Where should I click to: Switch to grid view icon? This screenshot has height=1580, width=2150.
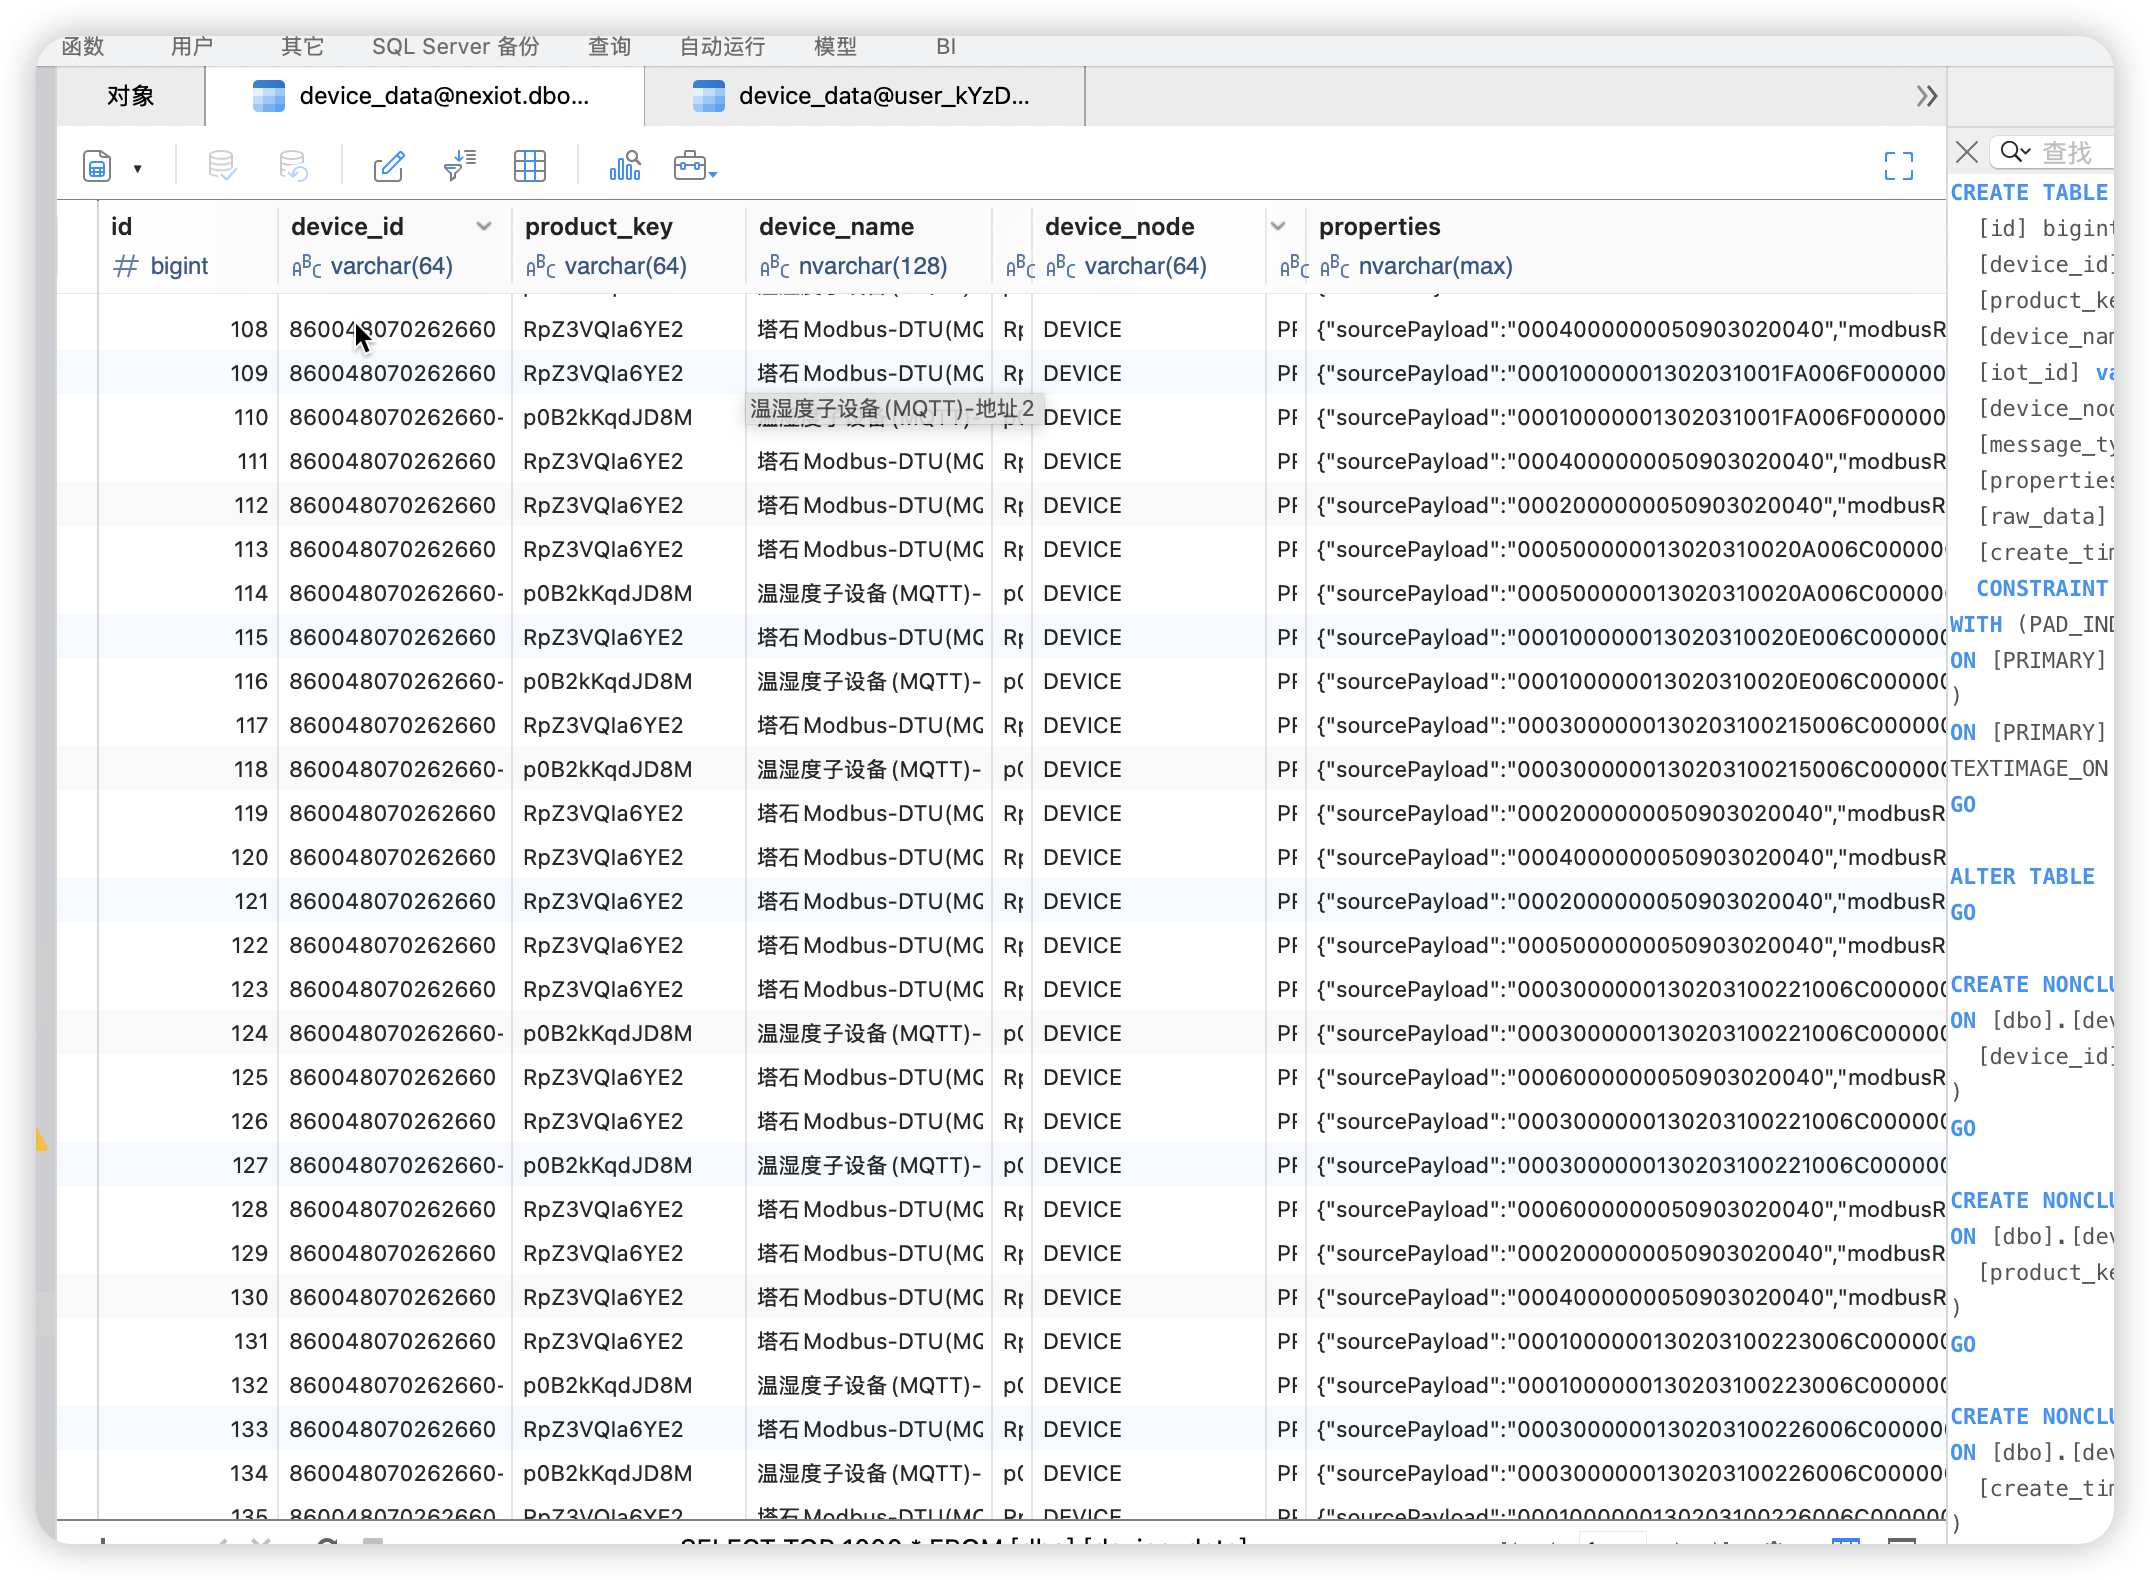pyautogui.click(x=529, y=166)
